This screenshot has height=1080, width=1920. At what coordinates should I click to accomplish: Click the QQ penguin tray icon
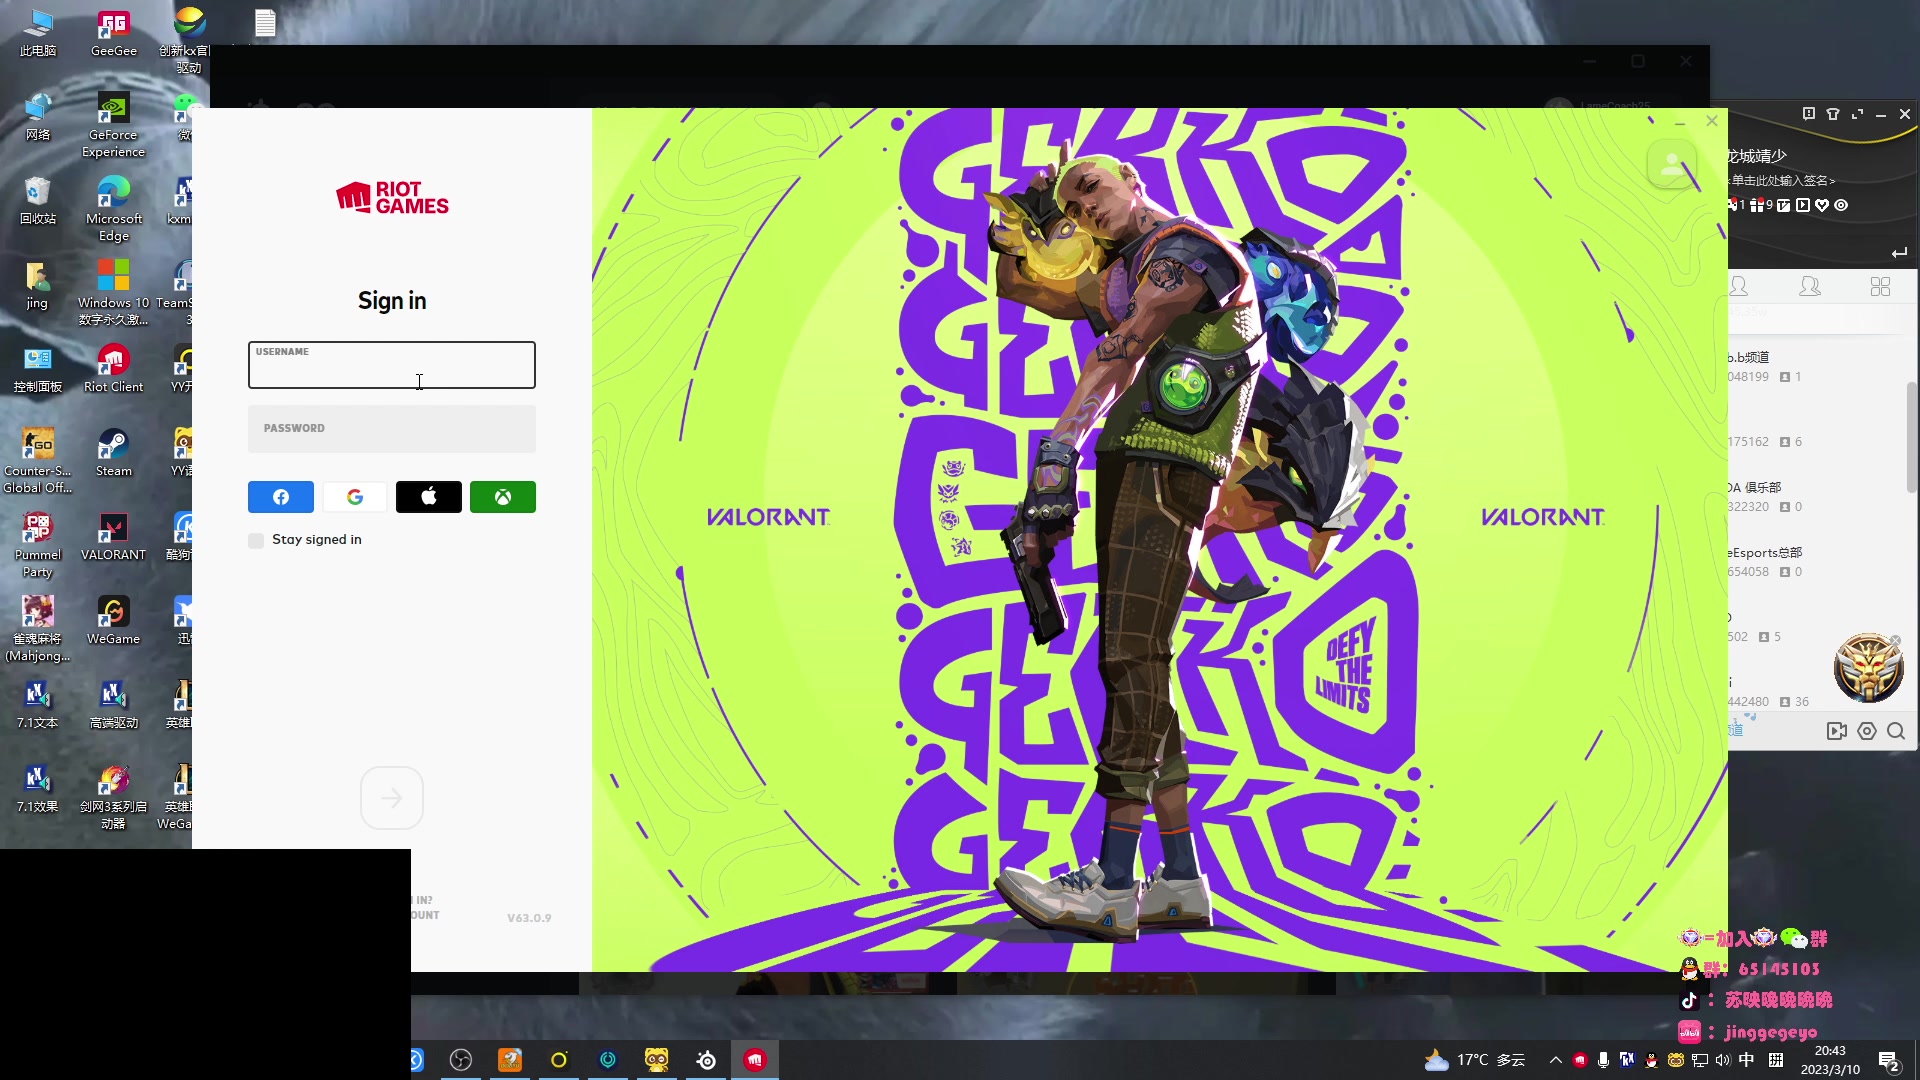coord(1651,1060)
